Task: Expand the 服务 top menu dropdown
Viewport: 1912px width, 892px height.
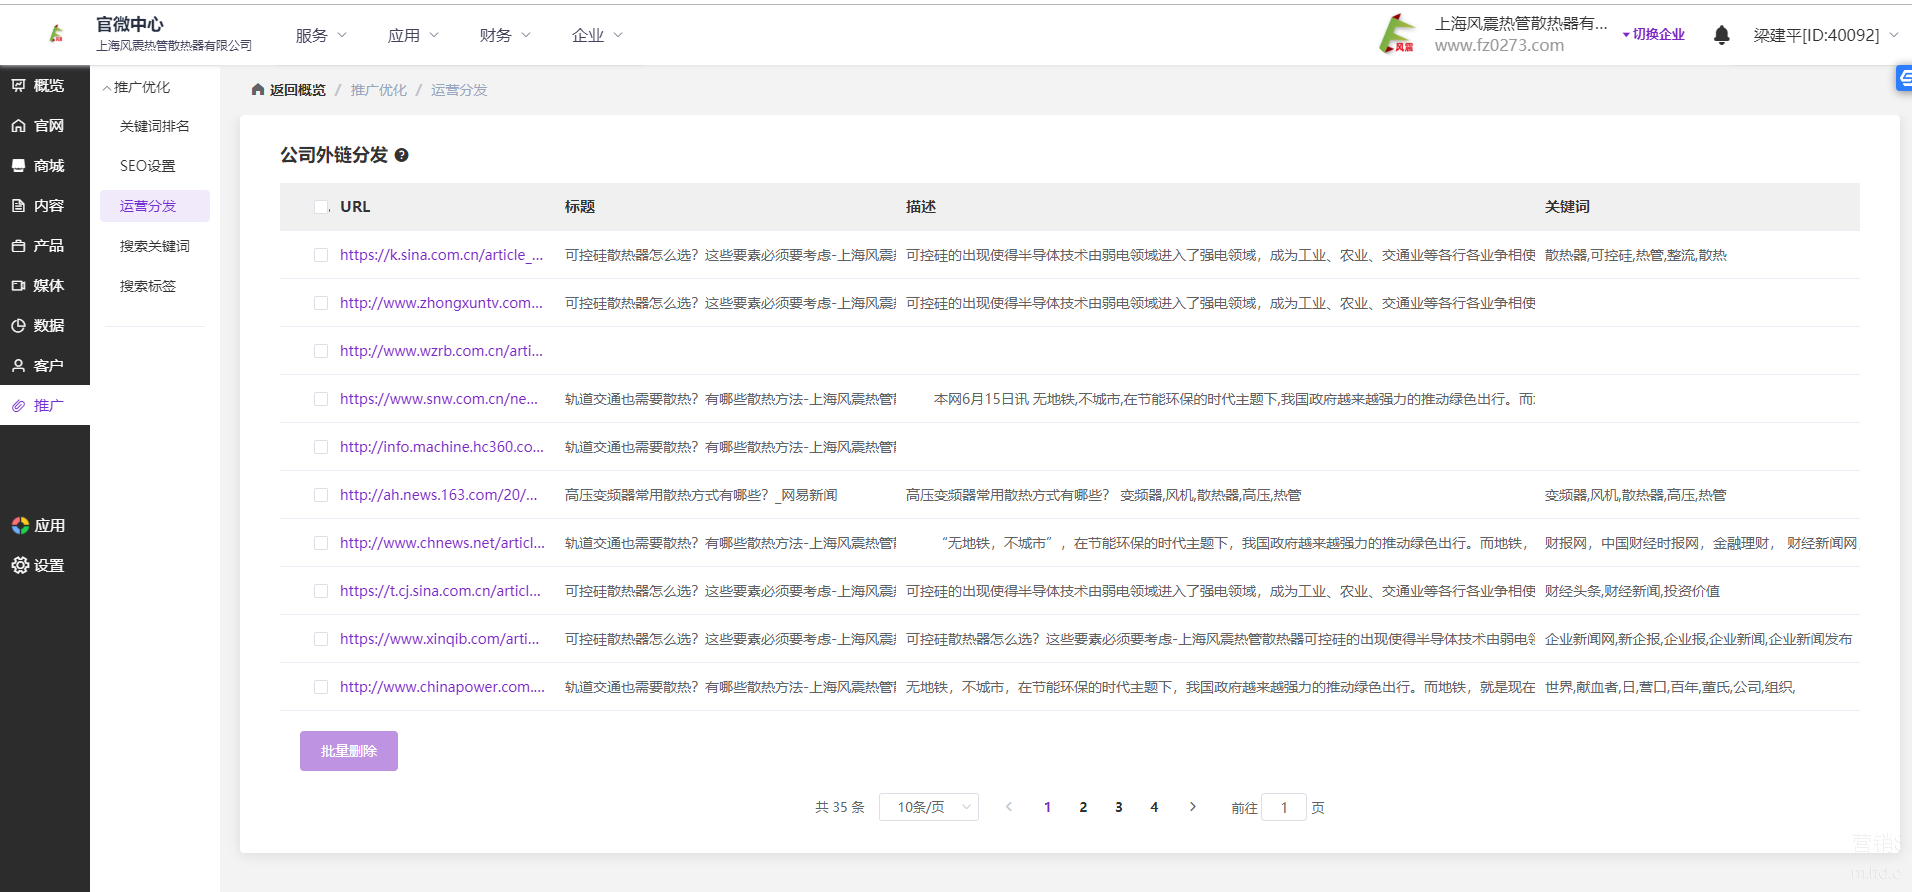Action: (x=320, y=35)
